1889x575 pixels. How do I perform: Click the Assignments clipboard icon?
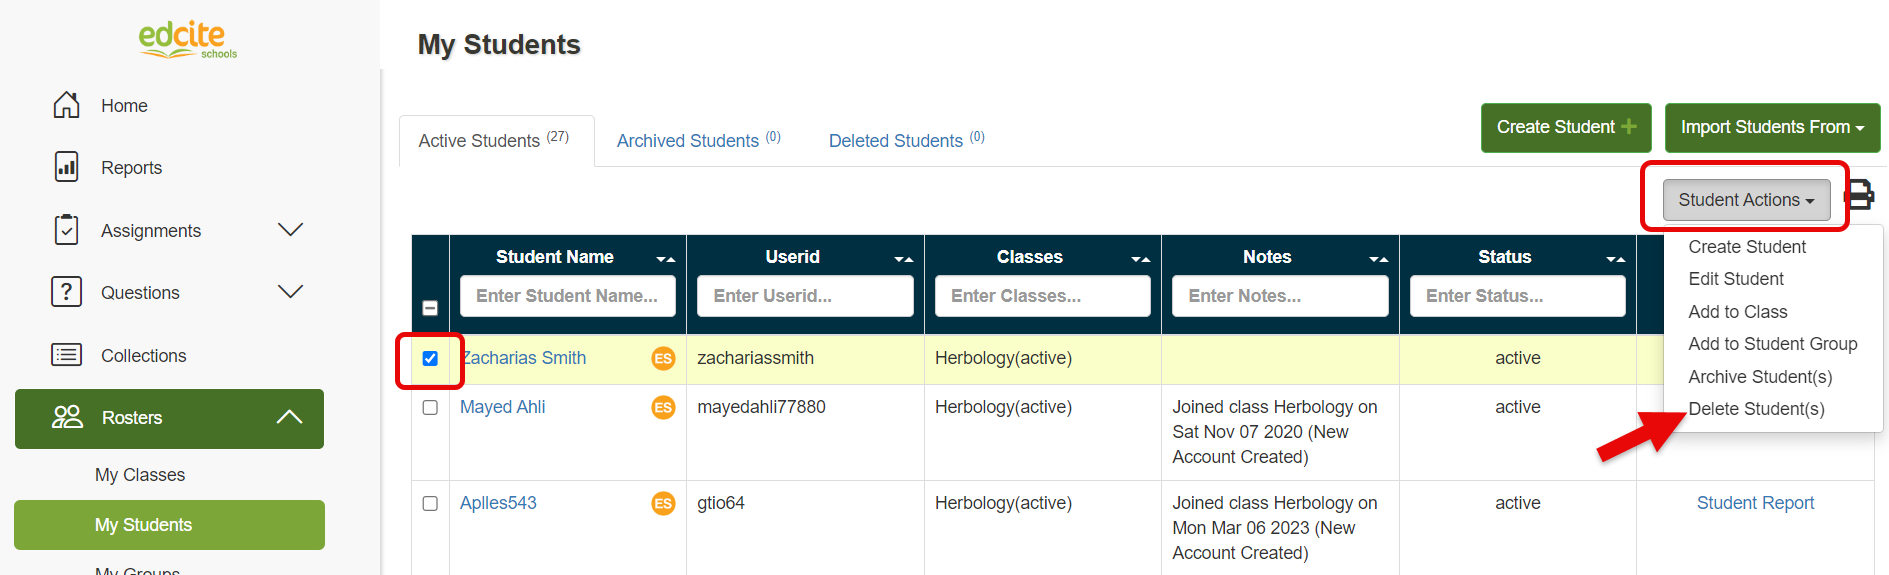point(66,230)
